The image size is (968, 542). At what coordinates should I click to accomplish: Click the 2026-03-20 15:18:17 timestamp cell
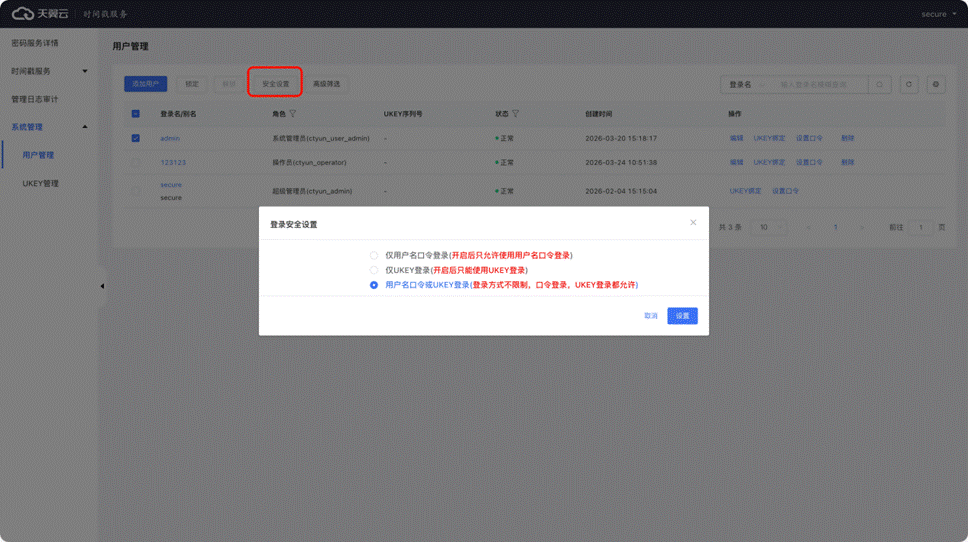[x=621, y=138]
